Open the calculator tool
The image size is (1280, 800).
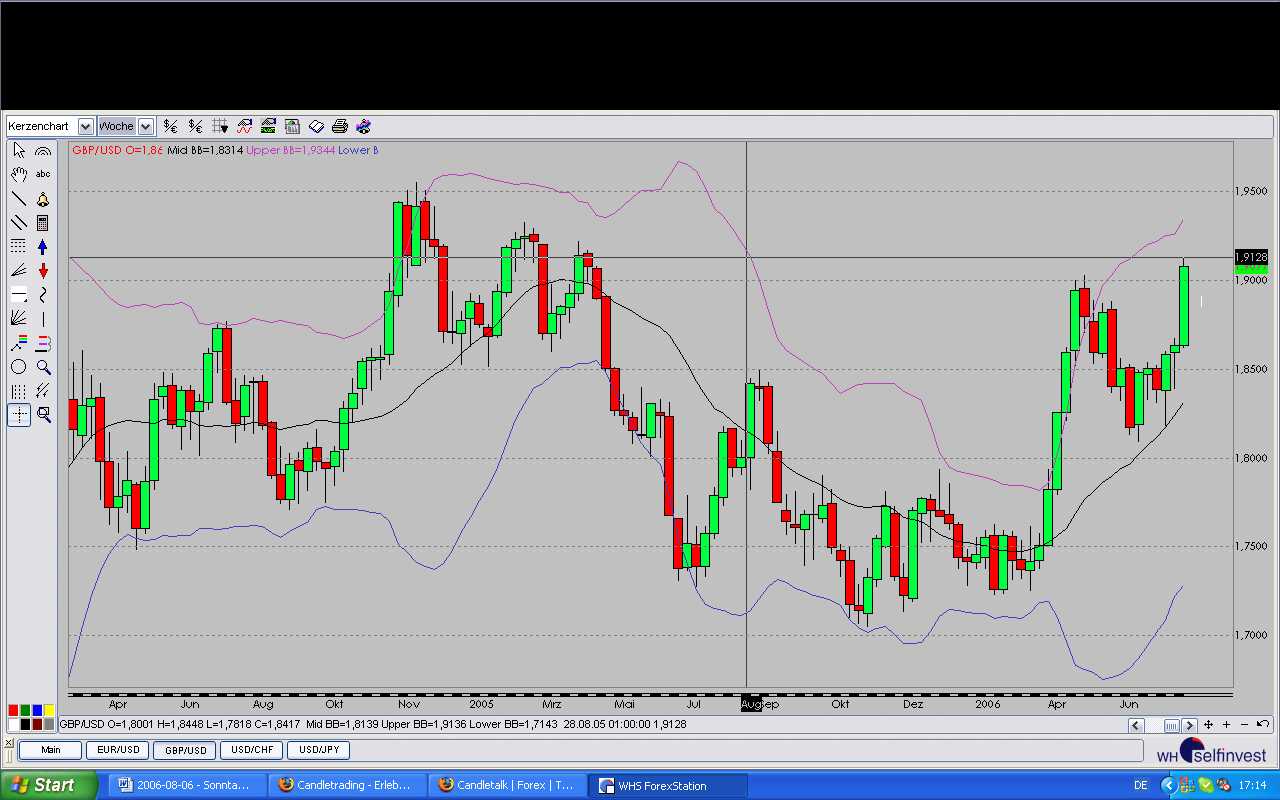[43, 223]
